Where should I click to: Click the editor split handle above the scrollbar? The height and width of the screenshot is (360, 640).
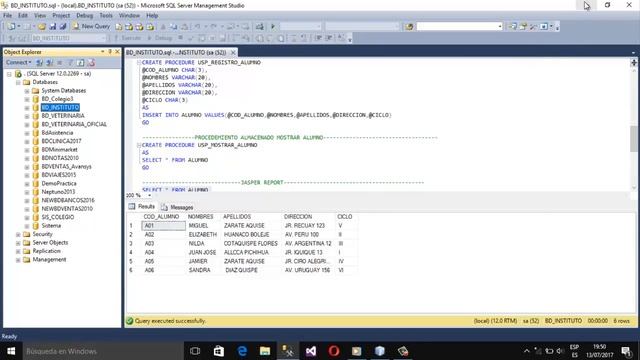coord(633,62)
